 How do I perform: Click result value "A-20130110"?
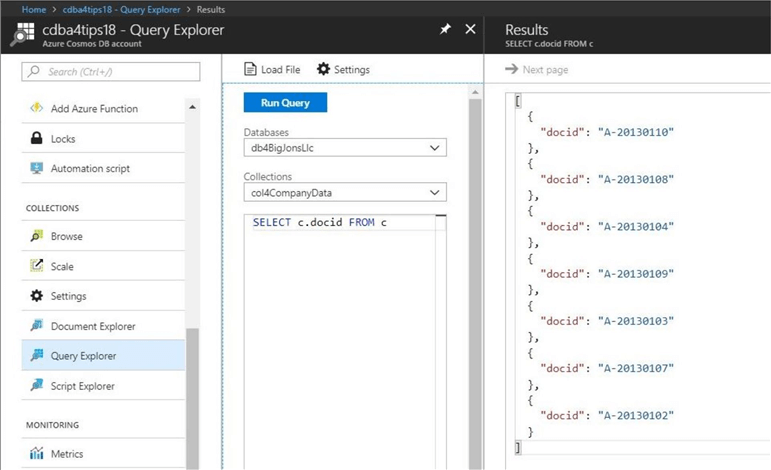635,132
